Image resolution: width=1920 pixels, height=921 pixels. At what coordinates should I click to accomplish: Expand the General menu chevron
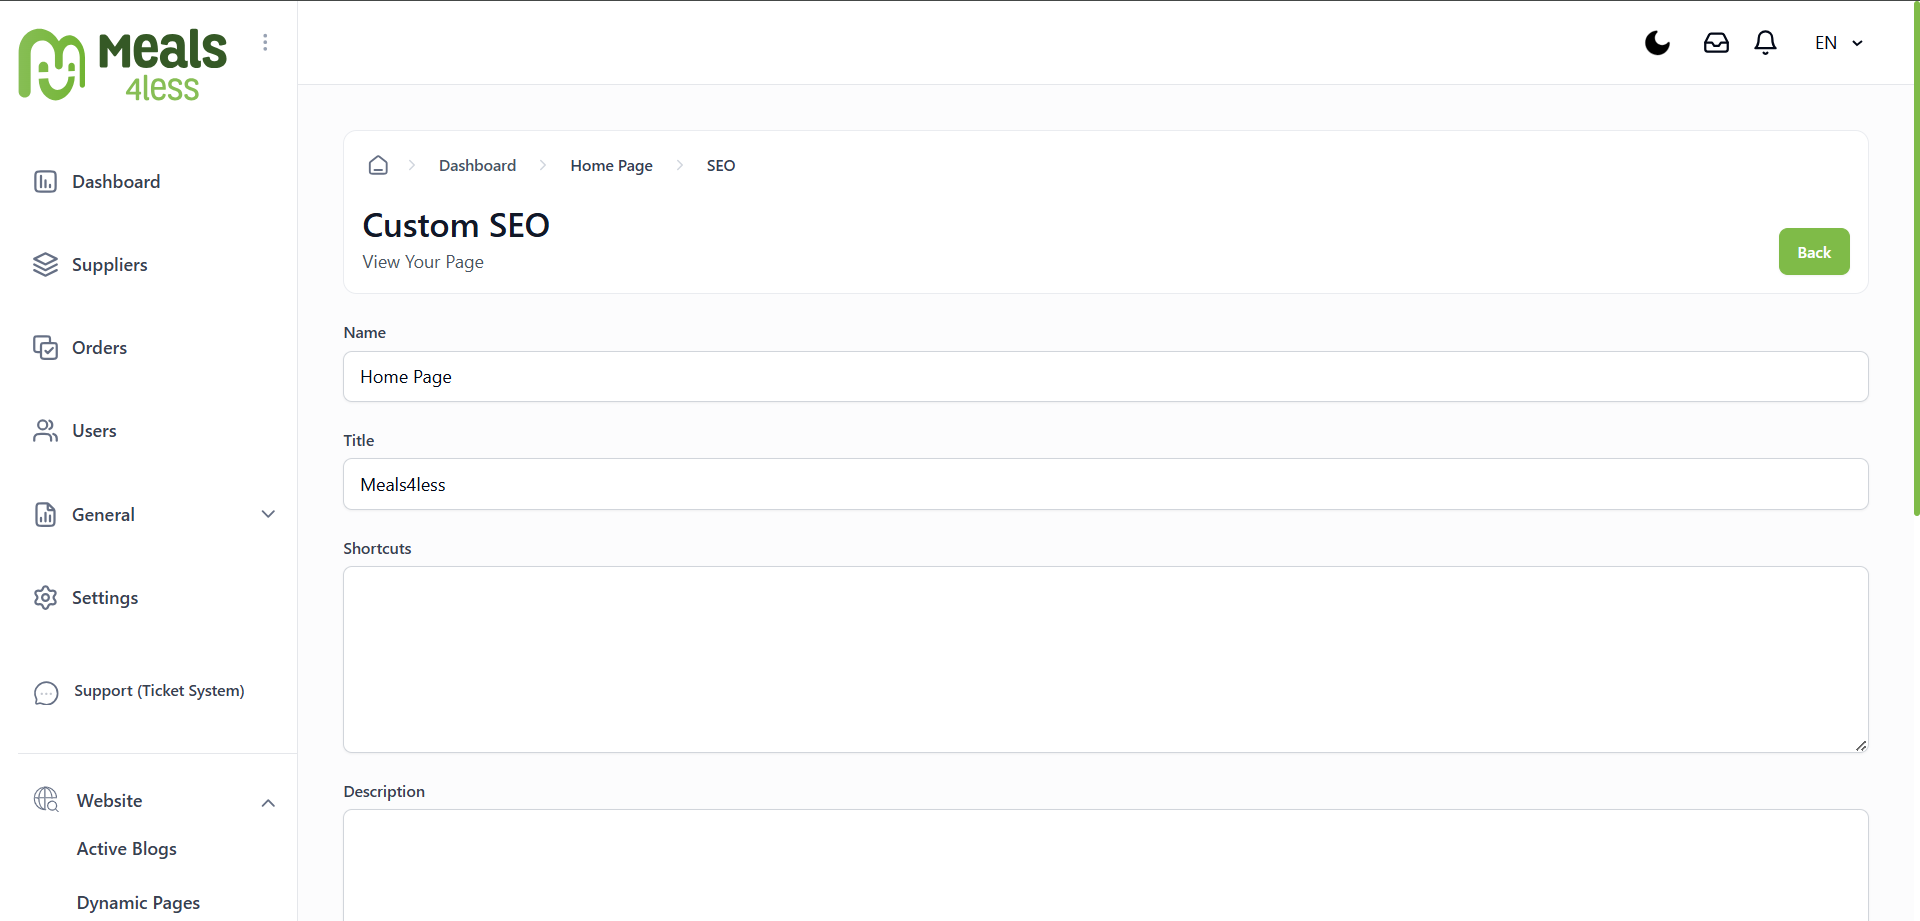(x=268, y=514)
